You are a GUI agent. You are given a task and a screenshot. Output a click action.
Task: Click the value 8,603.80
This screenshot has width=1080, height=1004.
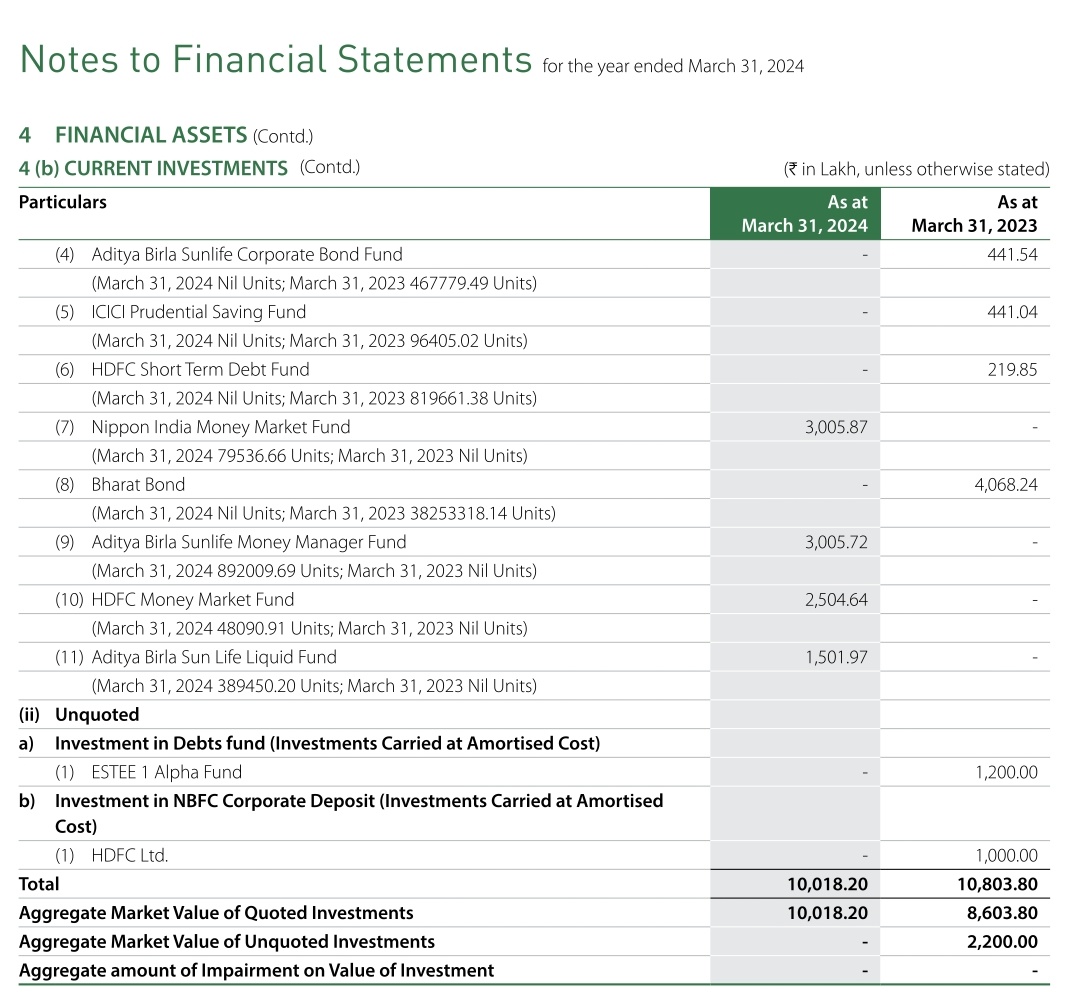(1002, 912)
